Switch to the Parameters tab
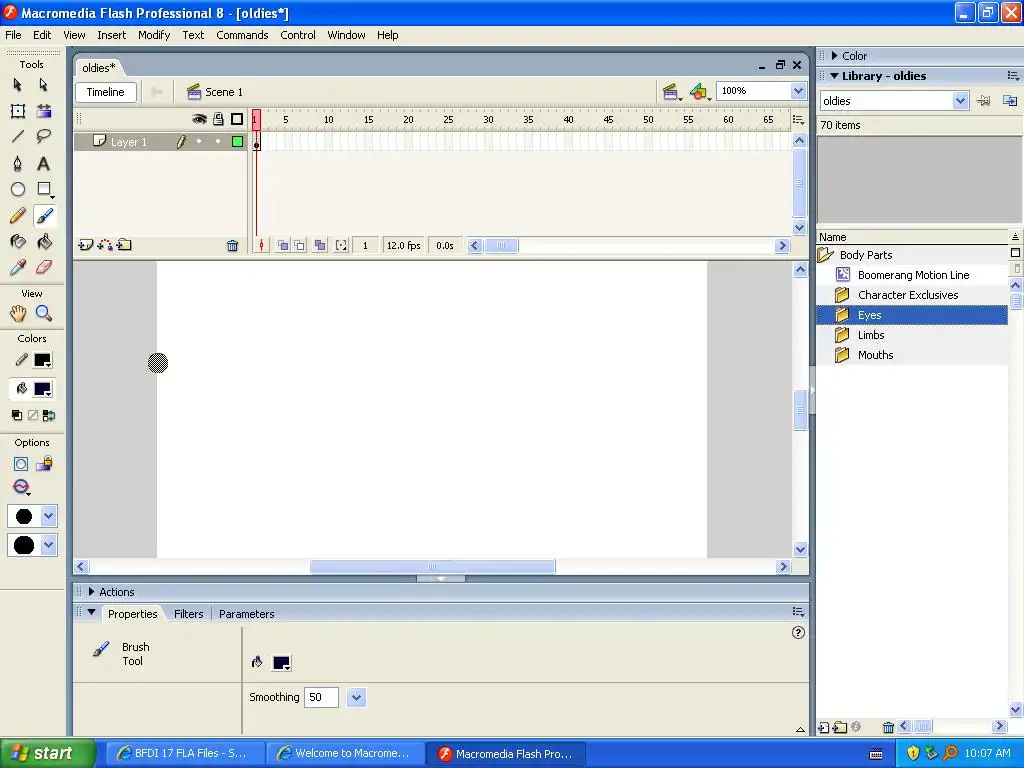The image size is (1024, 768). point(246,614)
